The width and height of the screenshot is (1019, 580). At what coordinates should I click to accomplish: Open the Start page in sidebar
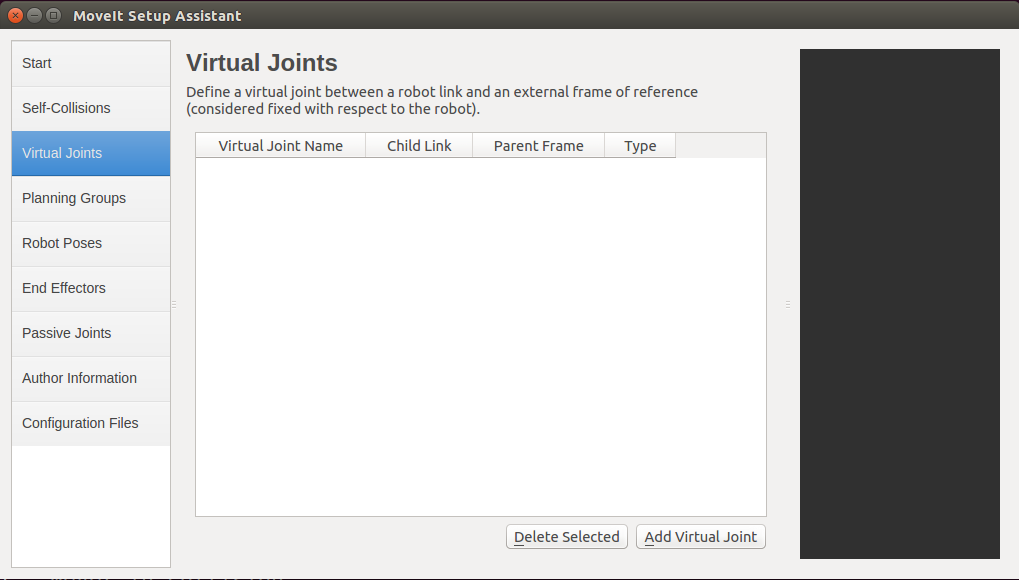coord(91,64)
